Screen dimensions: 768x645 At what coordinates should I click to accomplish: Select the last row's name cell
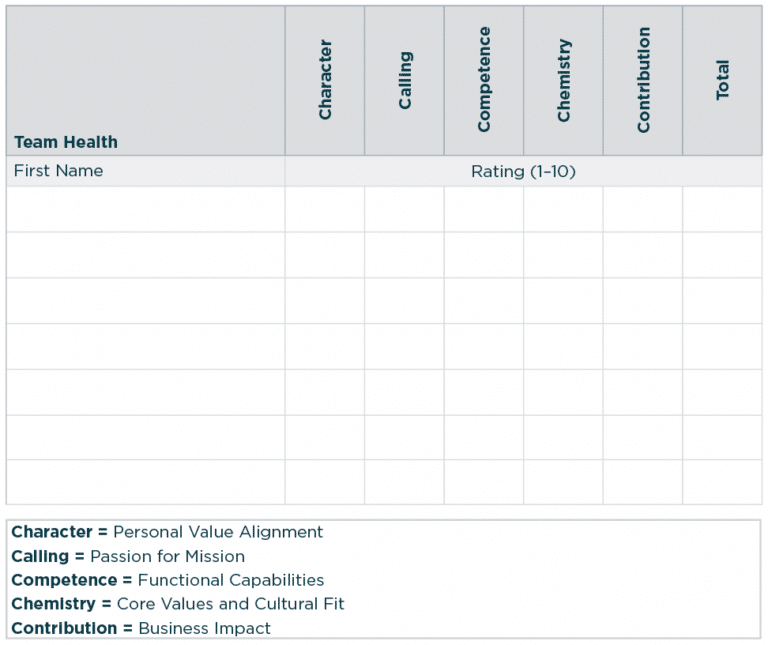tap(145, 482)
